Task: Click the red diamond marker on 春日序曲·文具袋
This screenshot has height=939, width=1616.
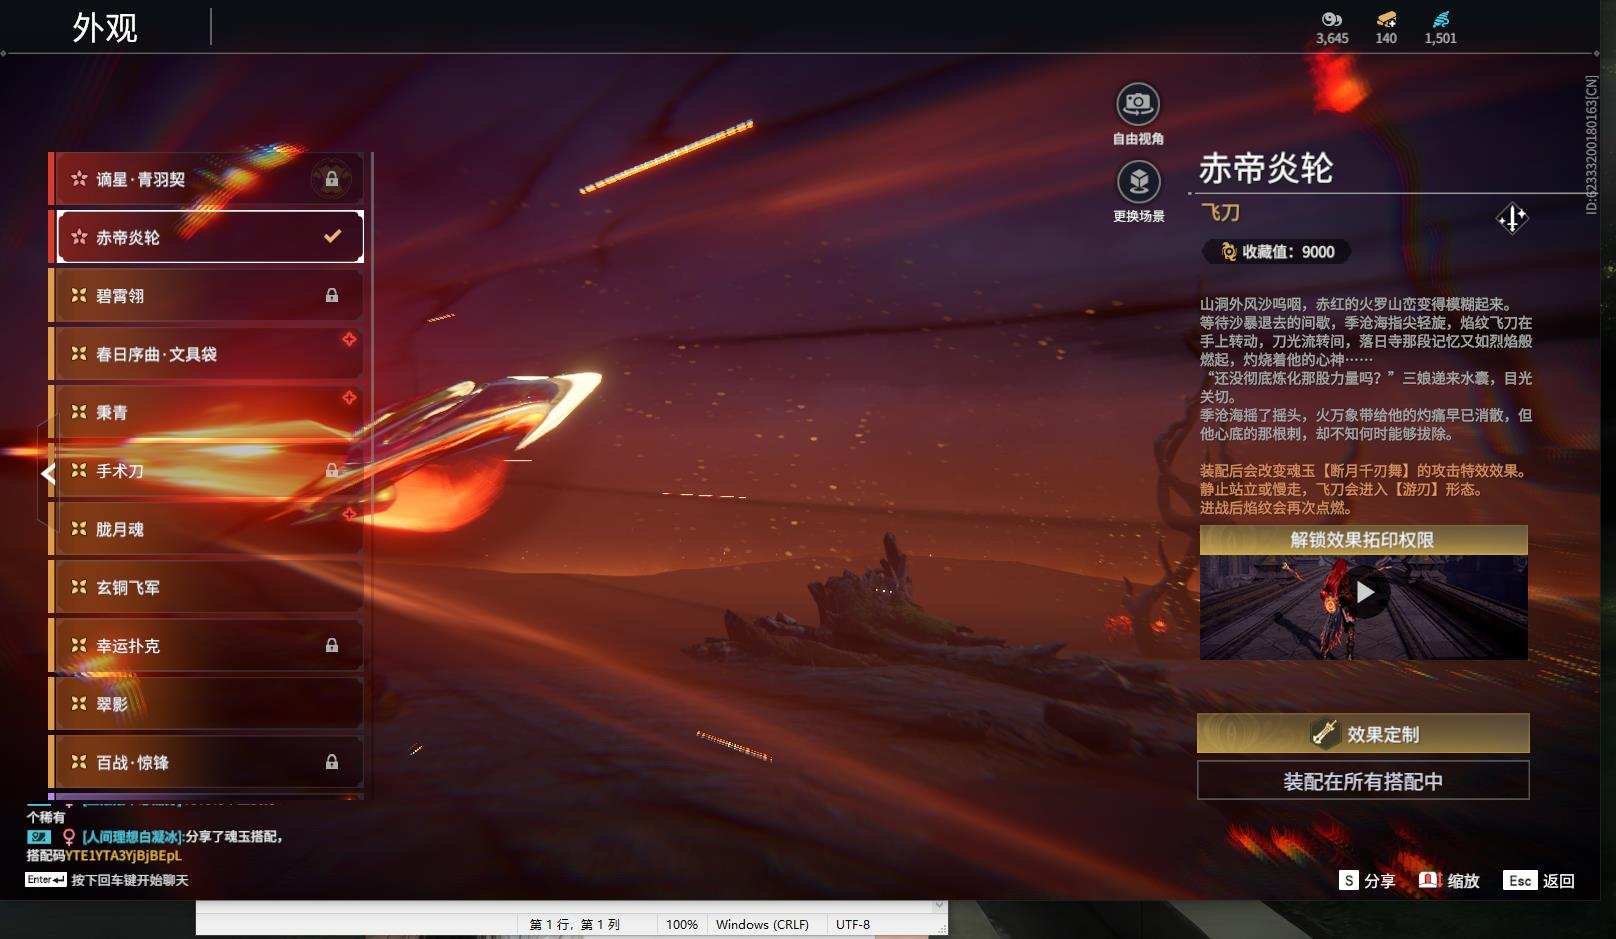Action: coord(349,339)
